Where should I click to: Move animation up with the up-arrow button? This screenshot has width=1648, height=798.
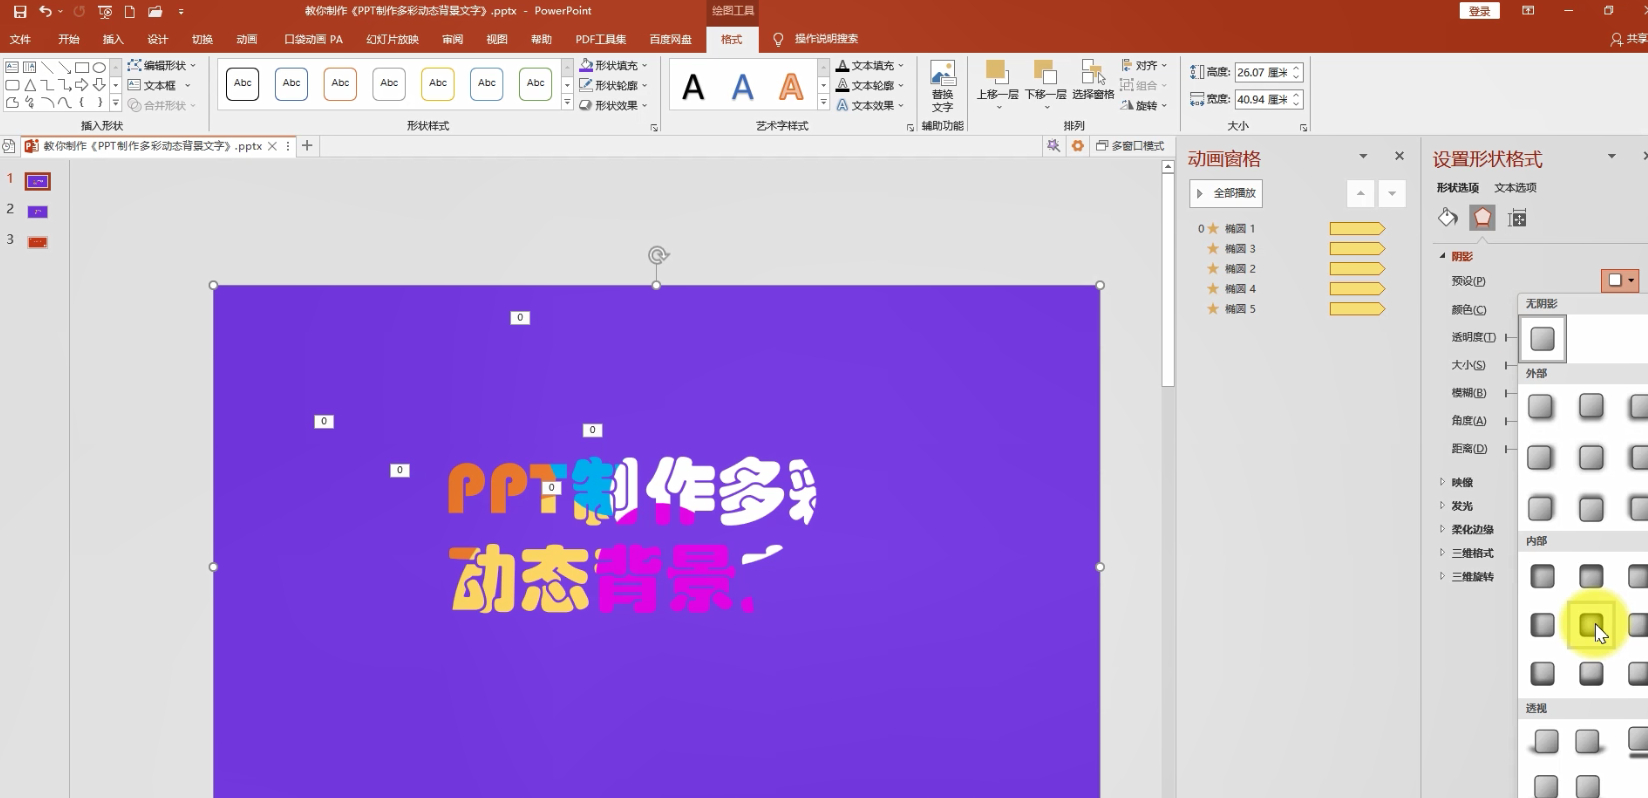pos(1360,193)
